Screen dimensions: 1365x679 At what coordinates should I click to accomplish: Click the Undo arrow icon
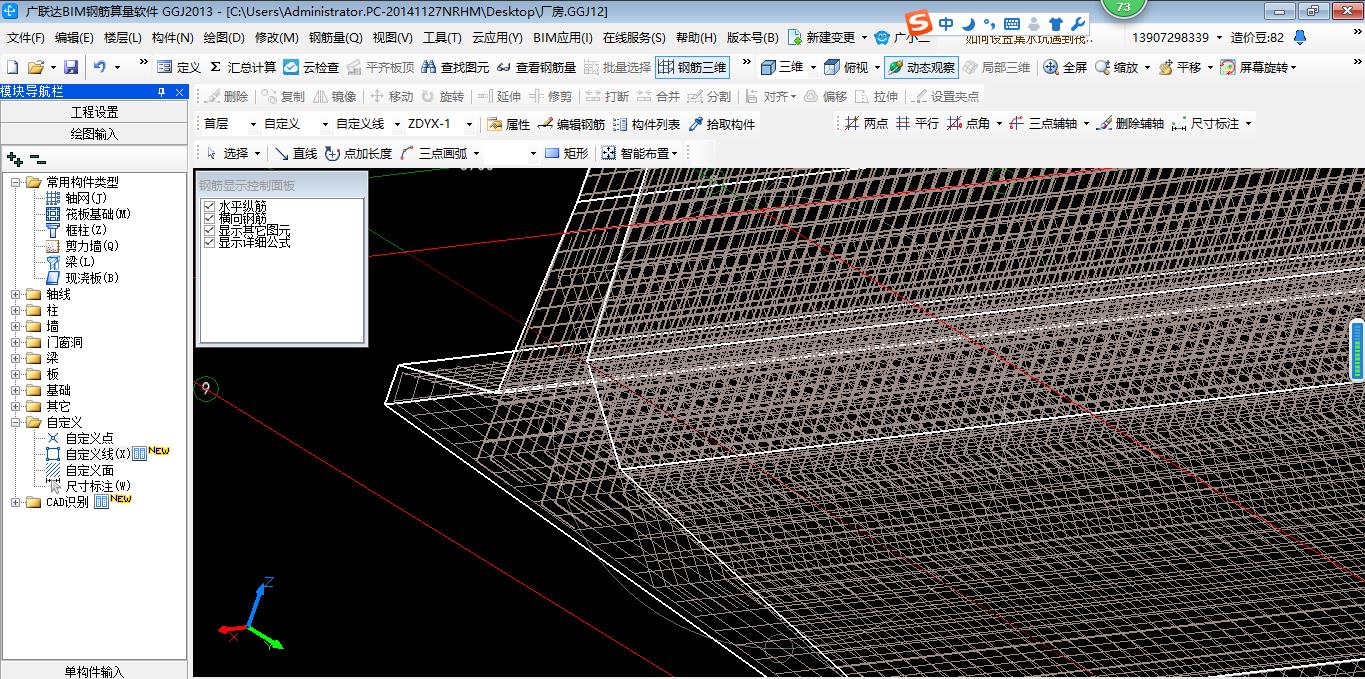[100, 67]
